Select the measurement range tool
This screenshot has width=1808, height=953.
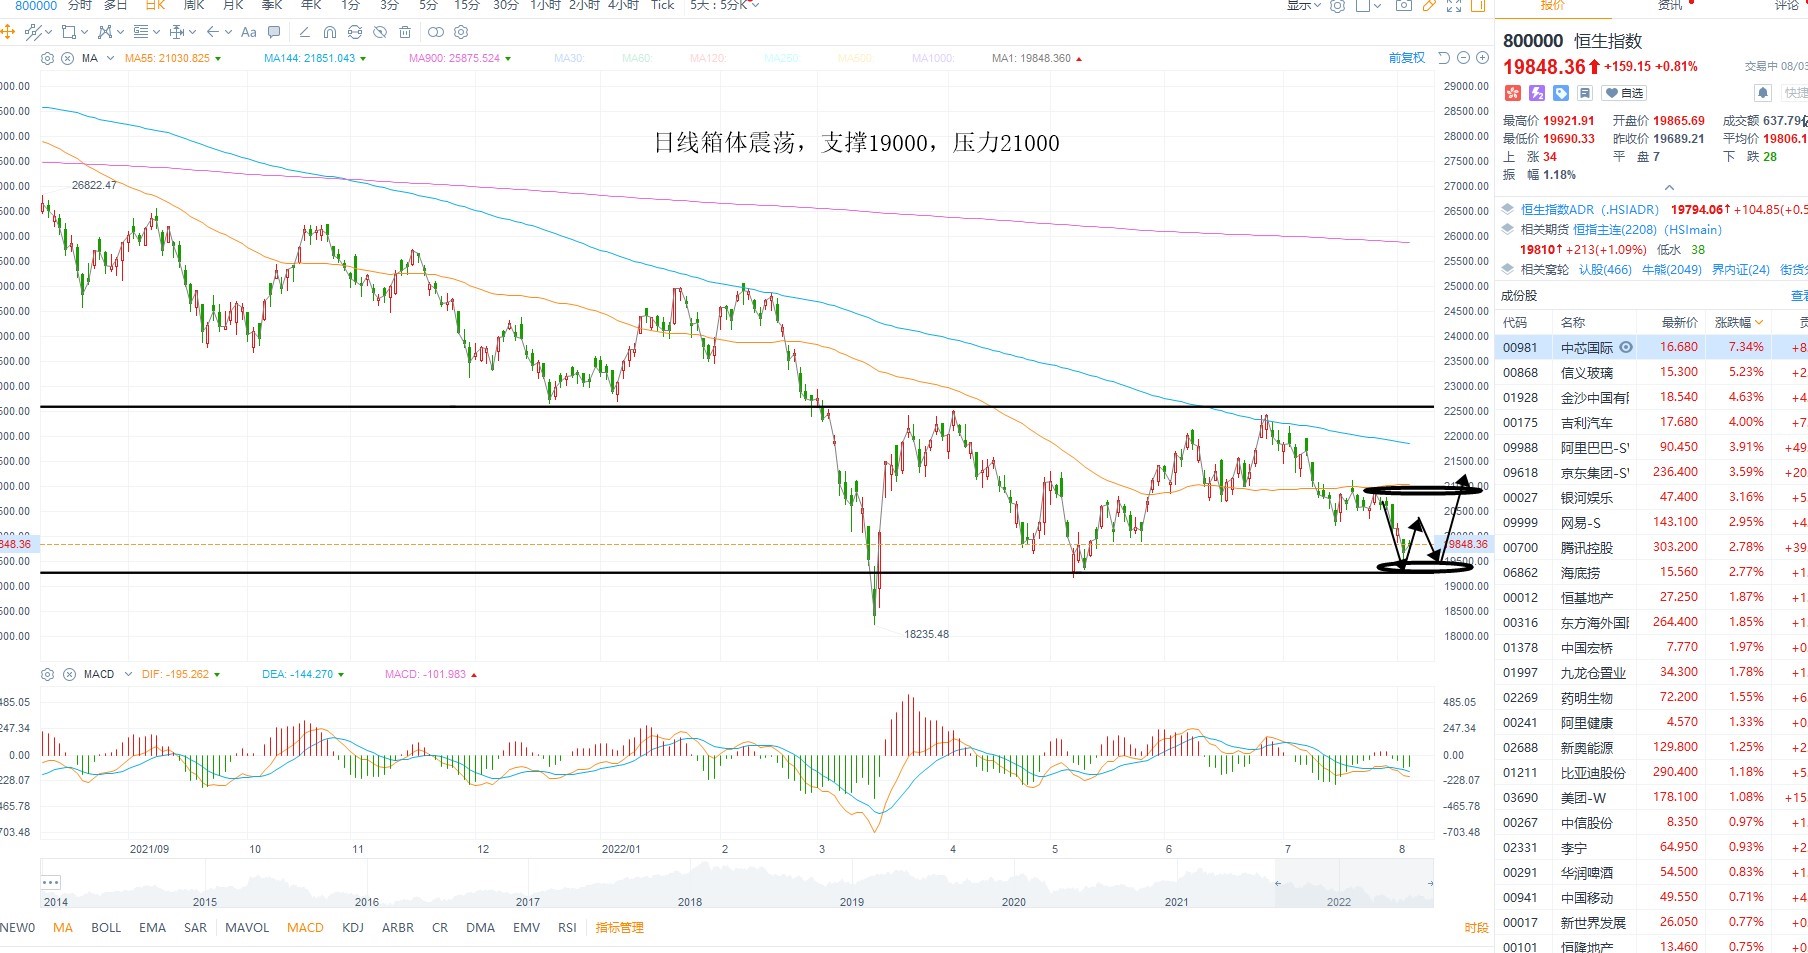[177, 32]
